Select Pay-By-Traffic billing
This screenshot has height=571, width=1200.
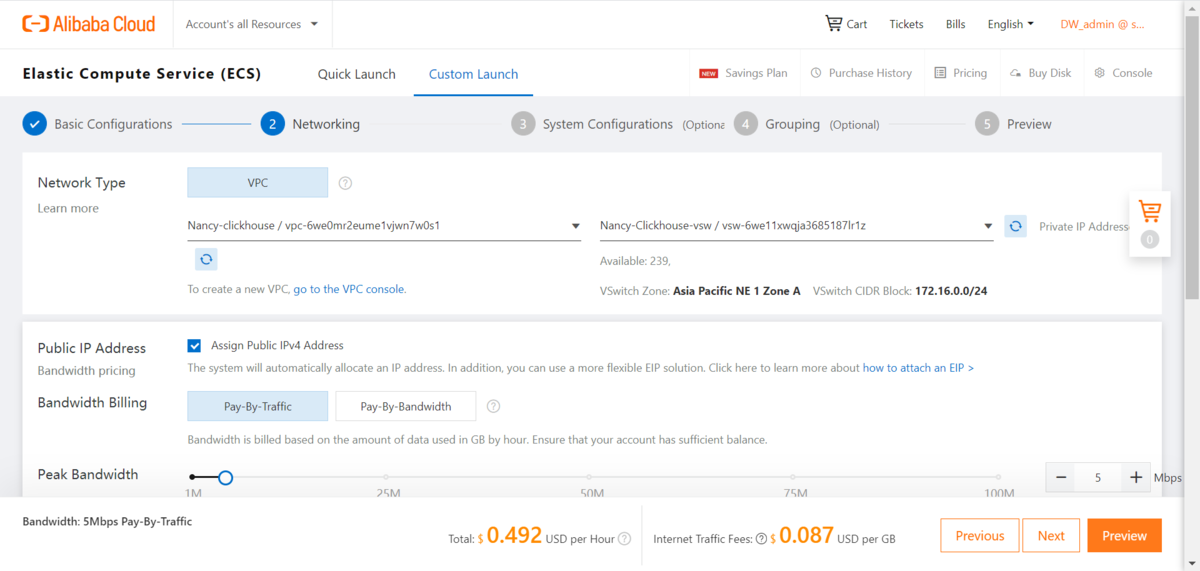[x=257, y=406]
